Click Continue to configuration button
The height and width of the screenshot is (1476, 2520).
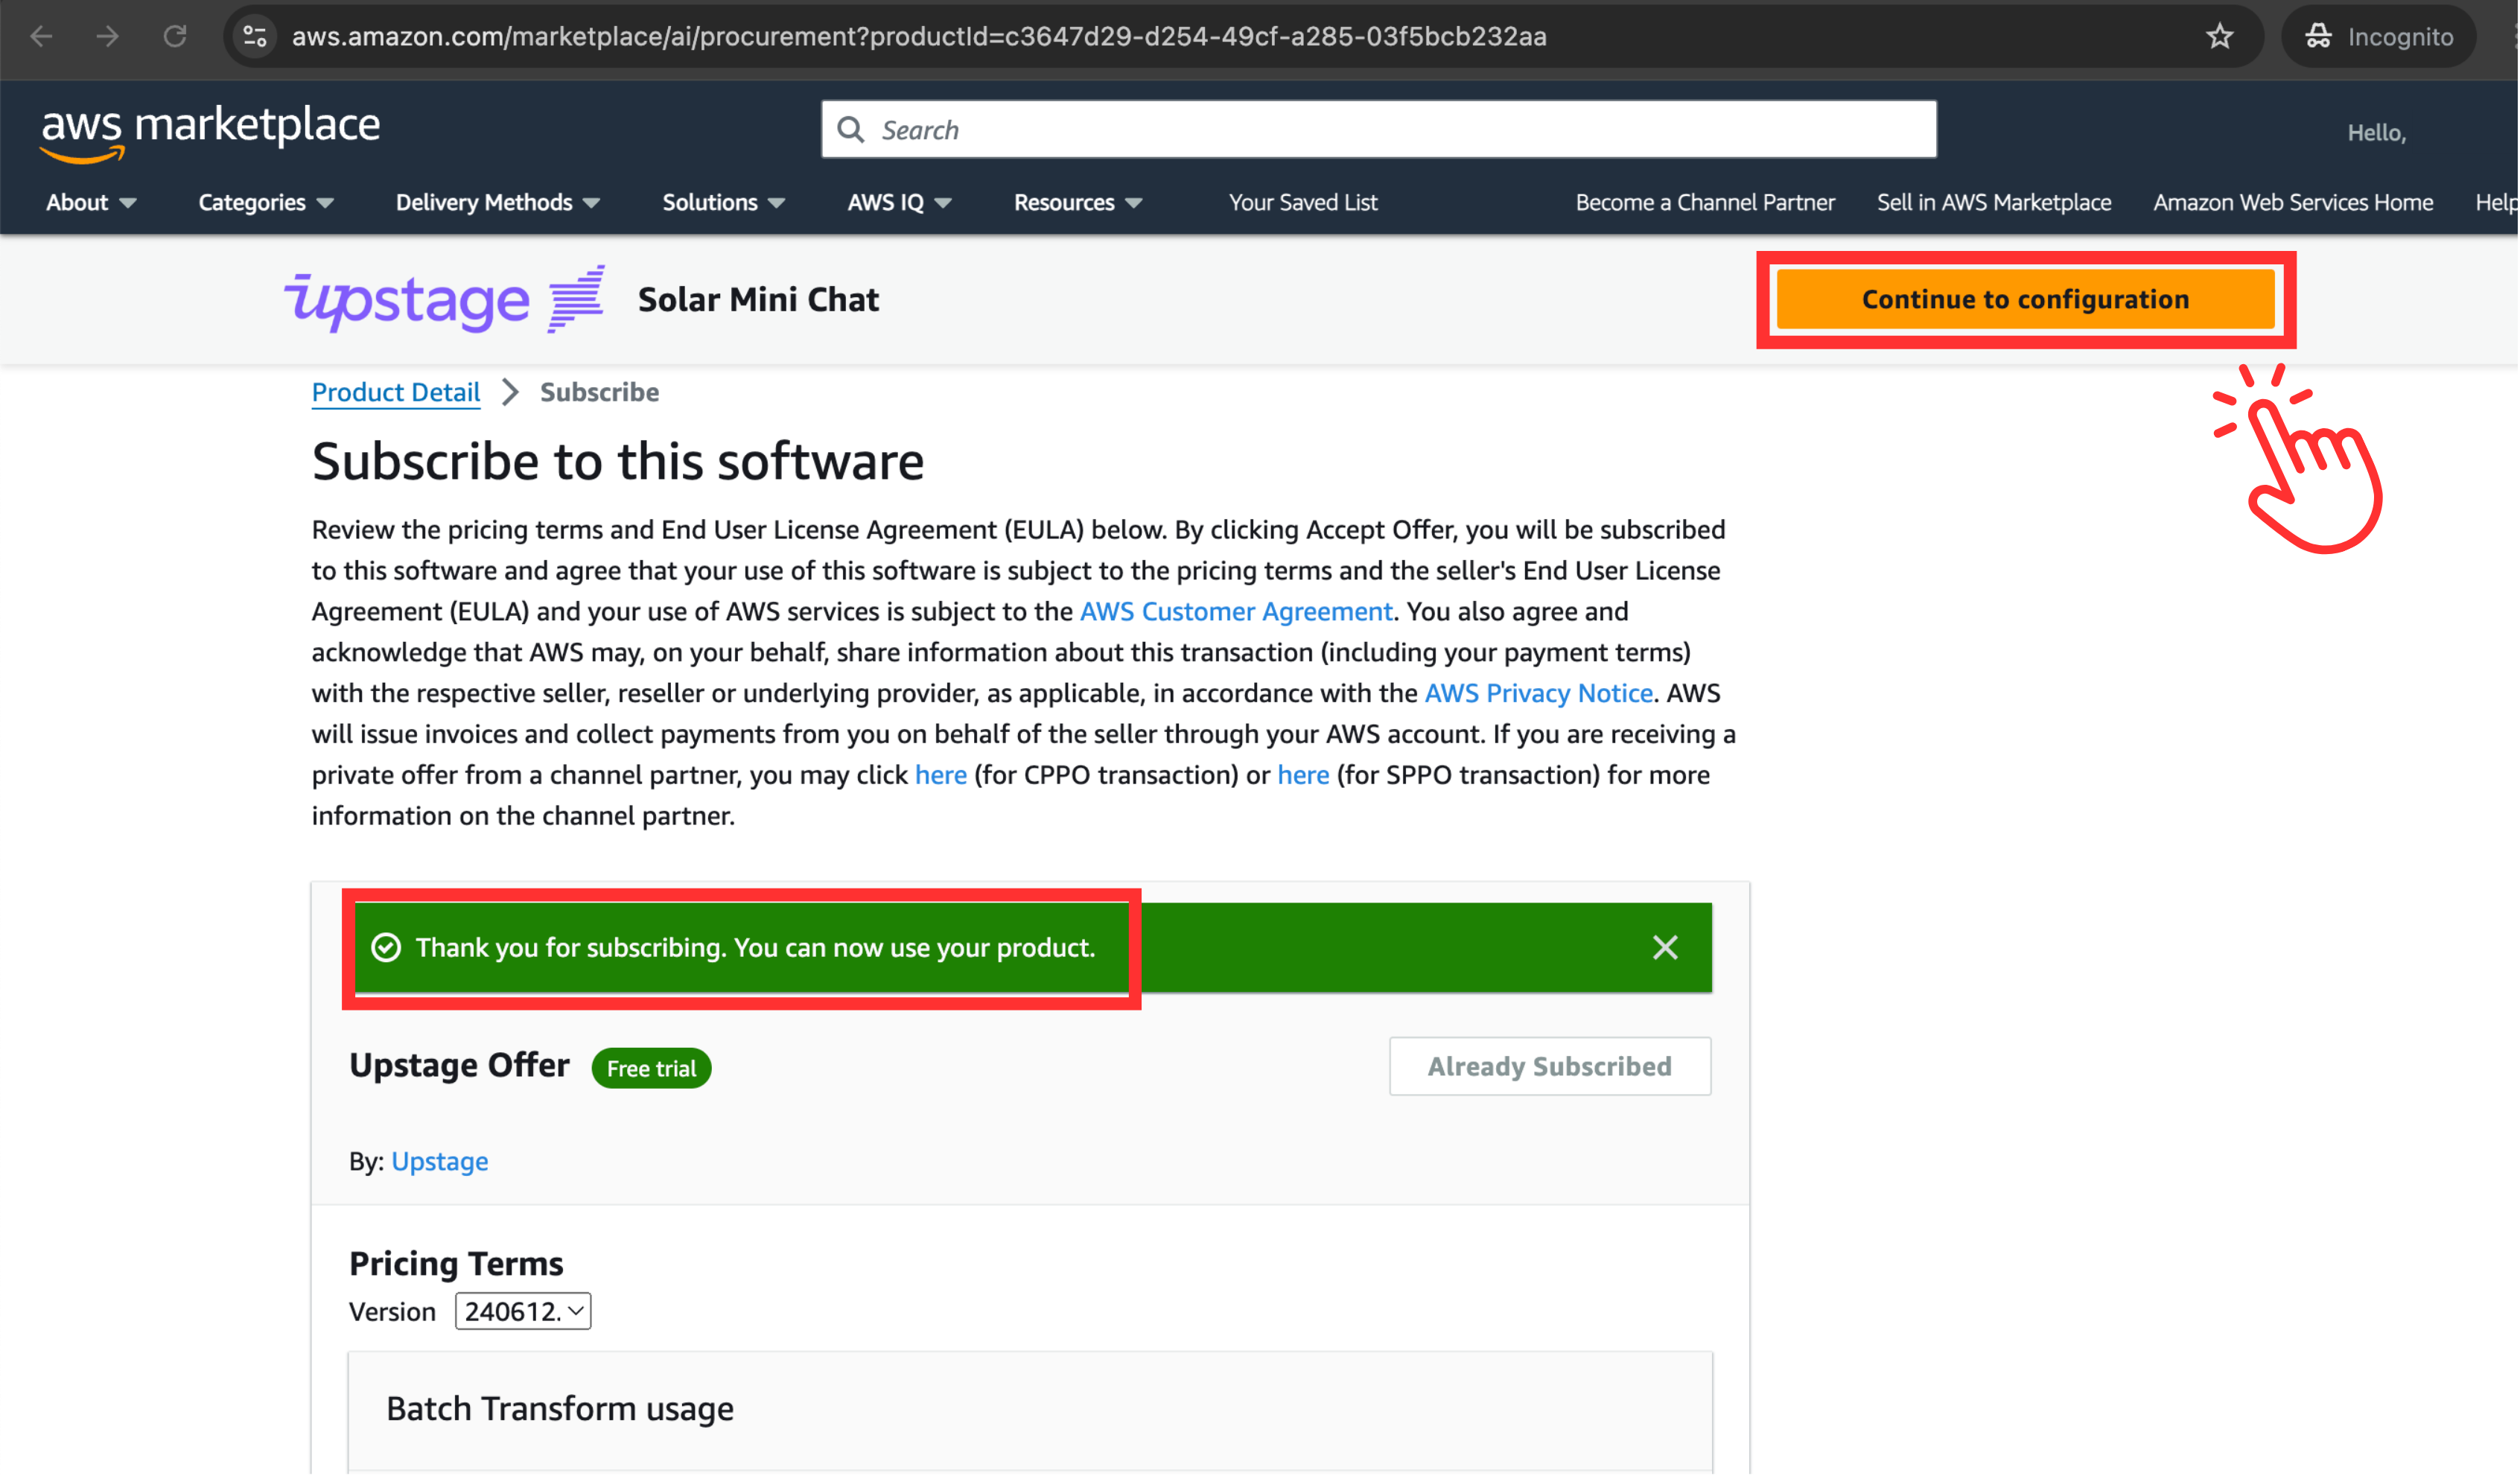point(2026,299)
